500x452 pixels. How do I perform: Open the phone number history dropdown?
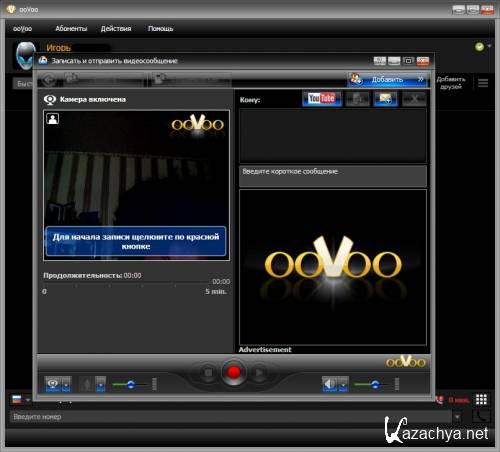tap(457, 417)
